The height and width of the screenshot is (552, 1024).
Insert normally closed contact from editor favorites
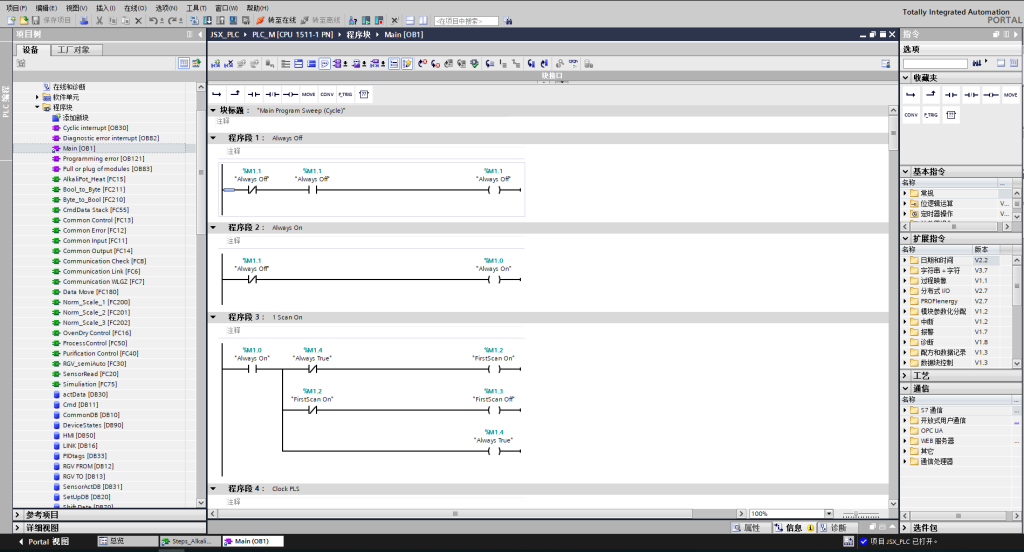[272, 94]
